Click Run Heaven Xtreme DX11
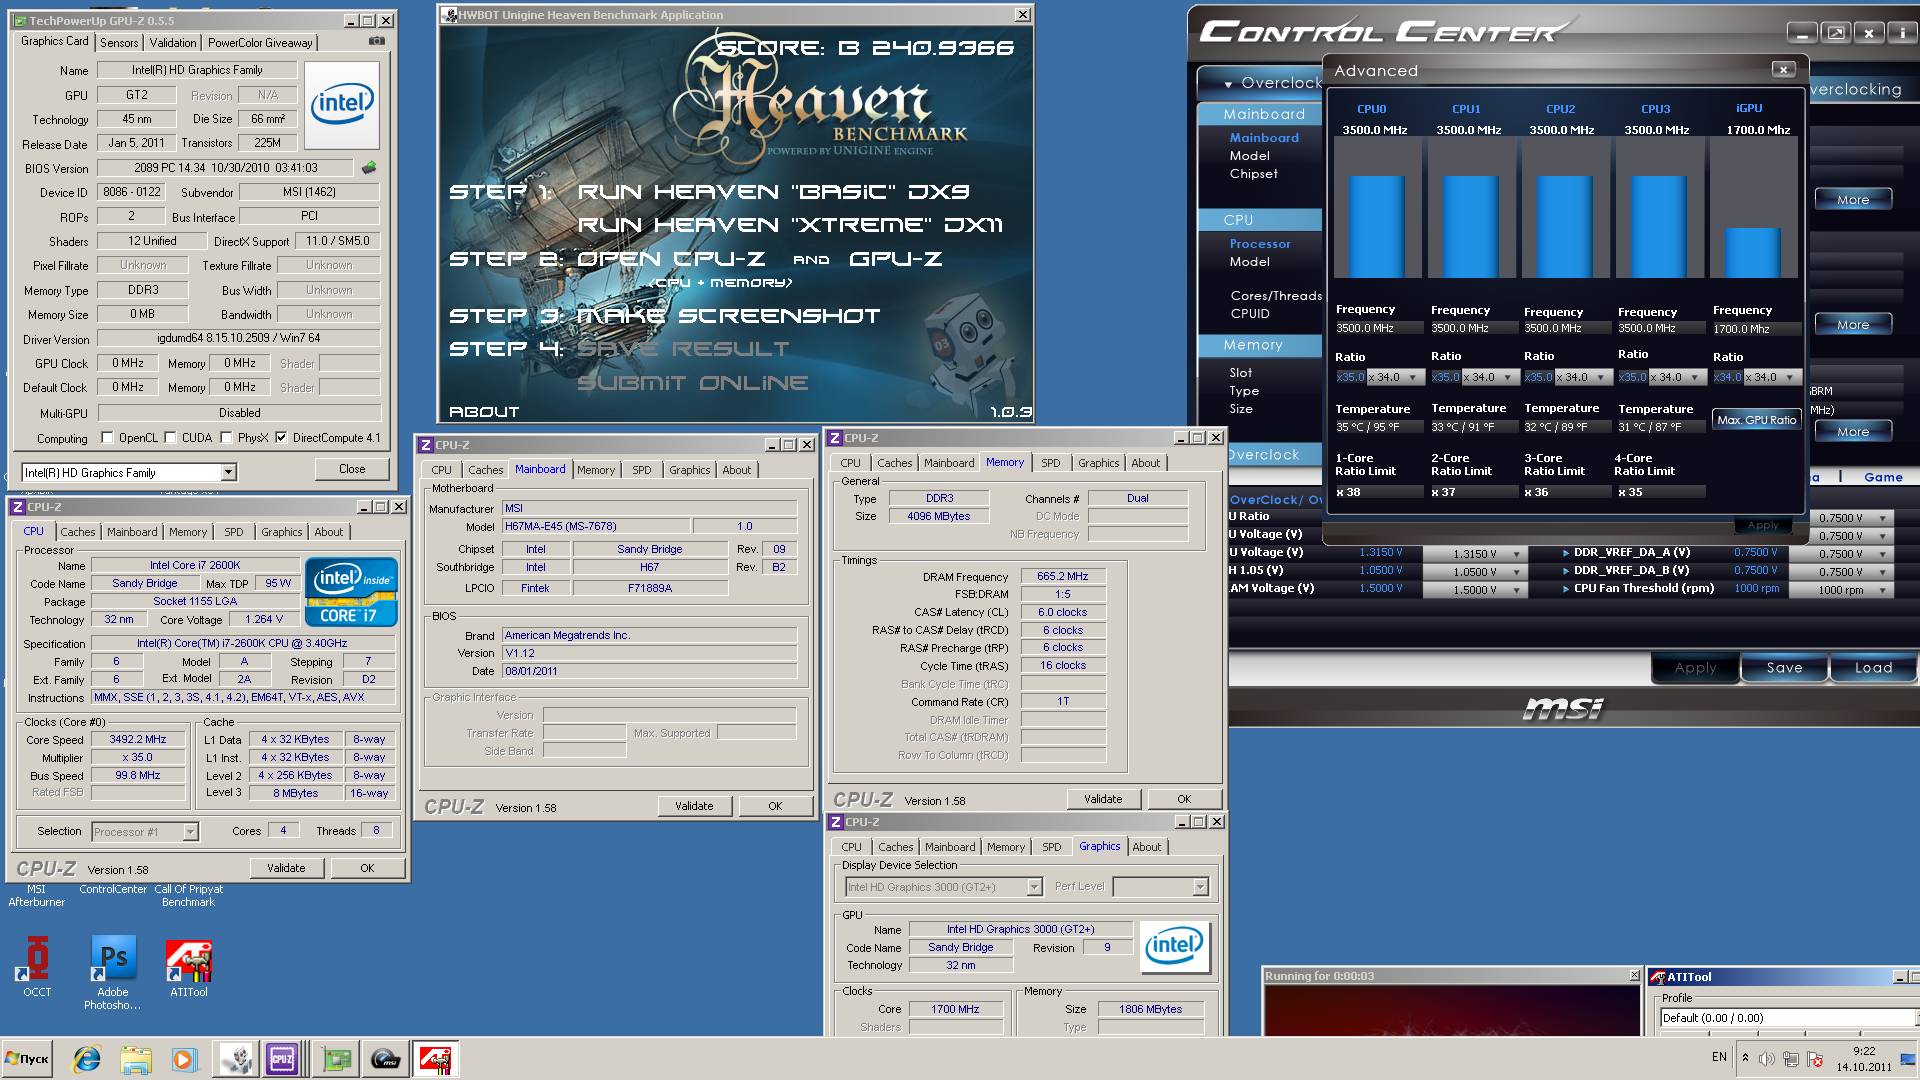 (x=790, y=225)
